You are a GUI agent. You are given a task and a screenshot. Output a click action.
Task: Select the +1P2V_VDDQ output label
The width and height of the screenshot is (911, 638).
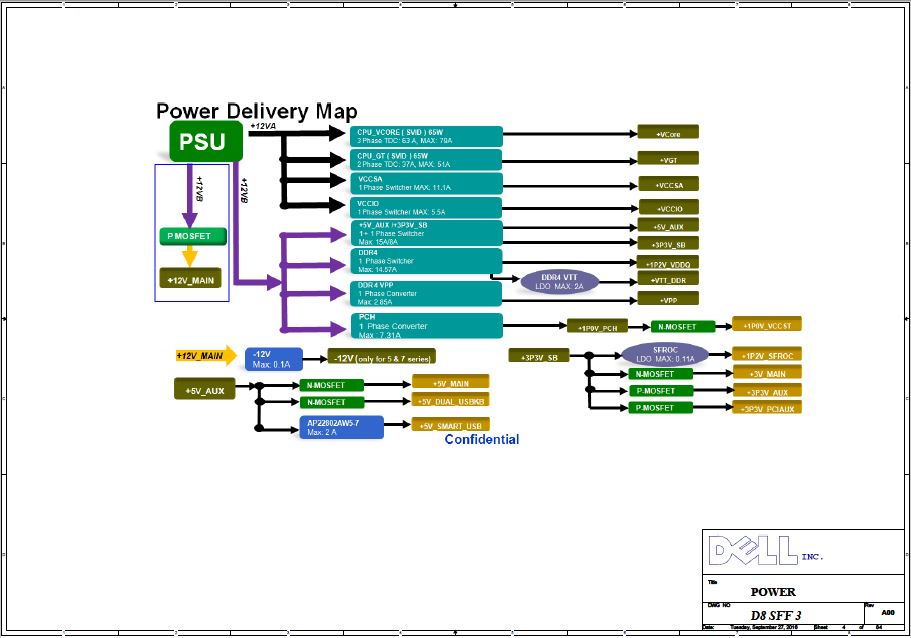(x=668, y=263)
